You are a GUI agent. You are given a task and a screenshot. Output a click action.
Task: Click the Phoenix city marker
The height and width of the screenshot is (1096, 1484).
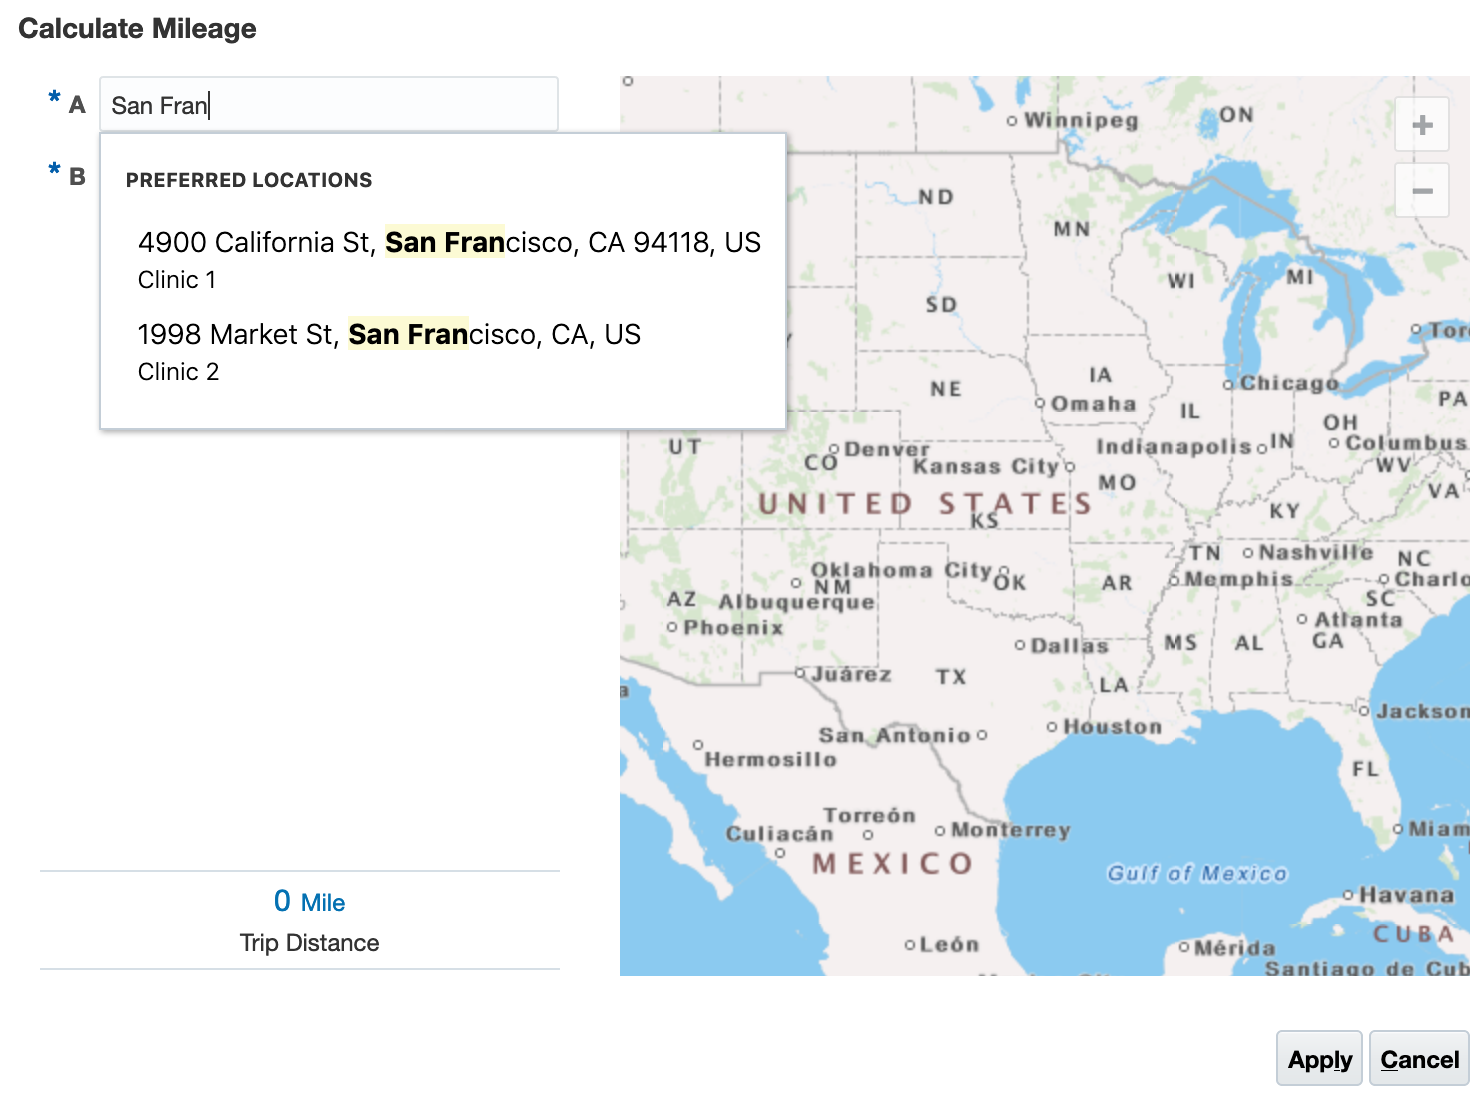click(x=672, y=627)
